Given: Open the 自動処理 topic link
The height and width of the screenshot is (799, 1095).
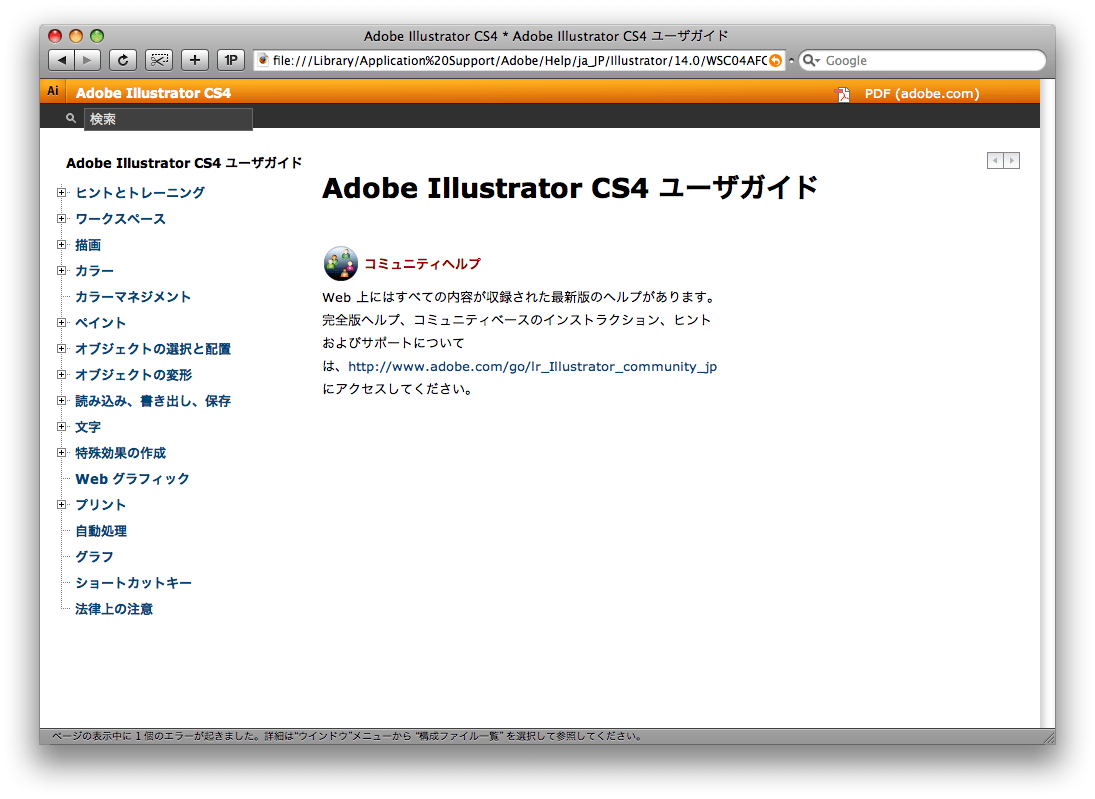Looking at the screenshot, I should [101, 531].
